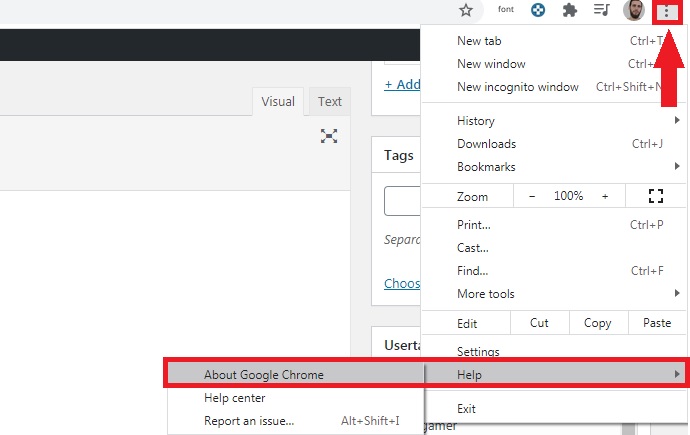Click the bookmark star icon
690x435 pixels.
[465, 11]
